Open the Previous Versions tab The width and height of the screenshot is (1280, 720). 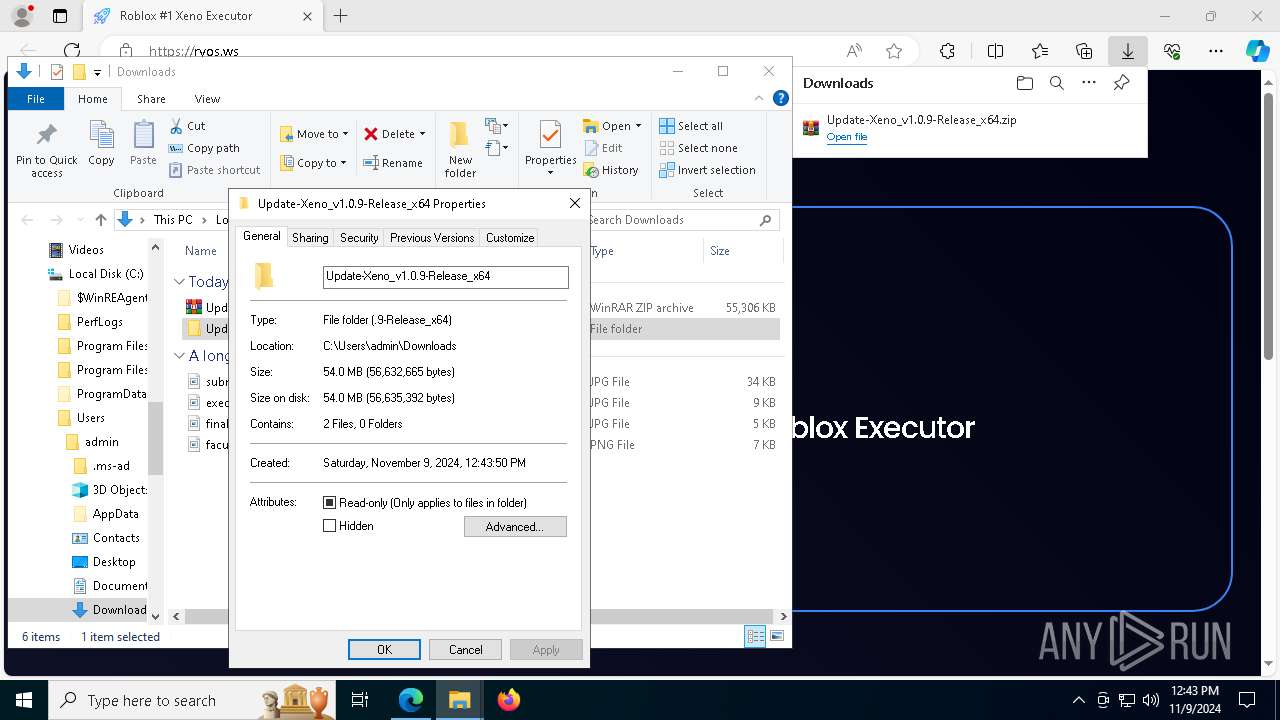click(x=432, y=238)
